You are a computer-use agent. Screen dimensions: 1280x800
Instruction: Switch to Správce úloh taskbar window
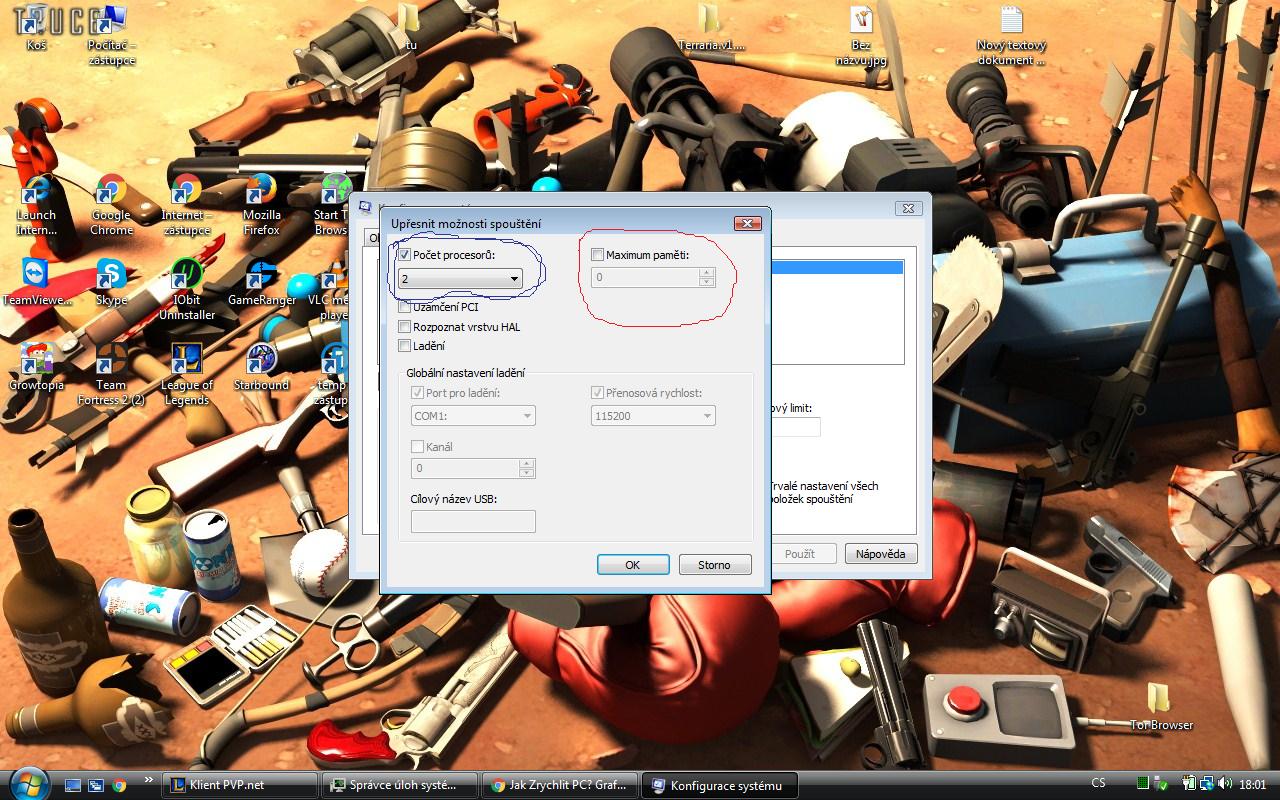[x=400, y=785]
